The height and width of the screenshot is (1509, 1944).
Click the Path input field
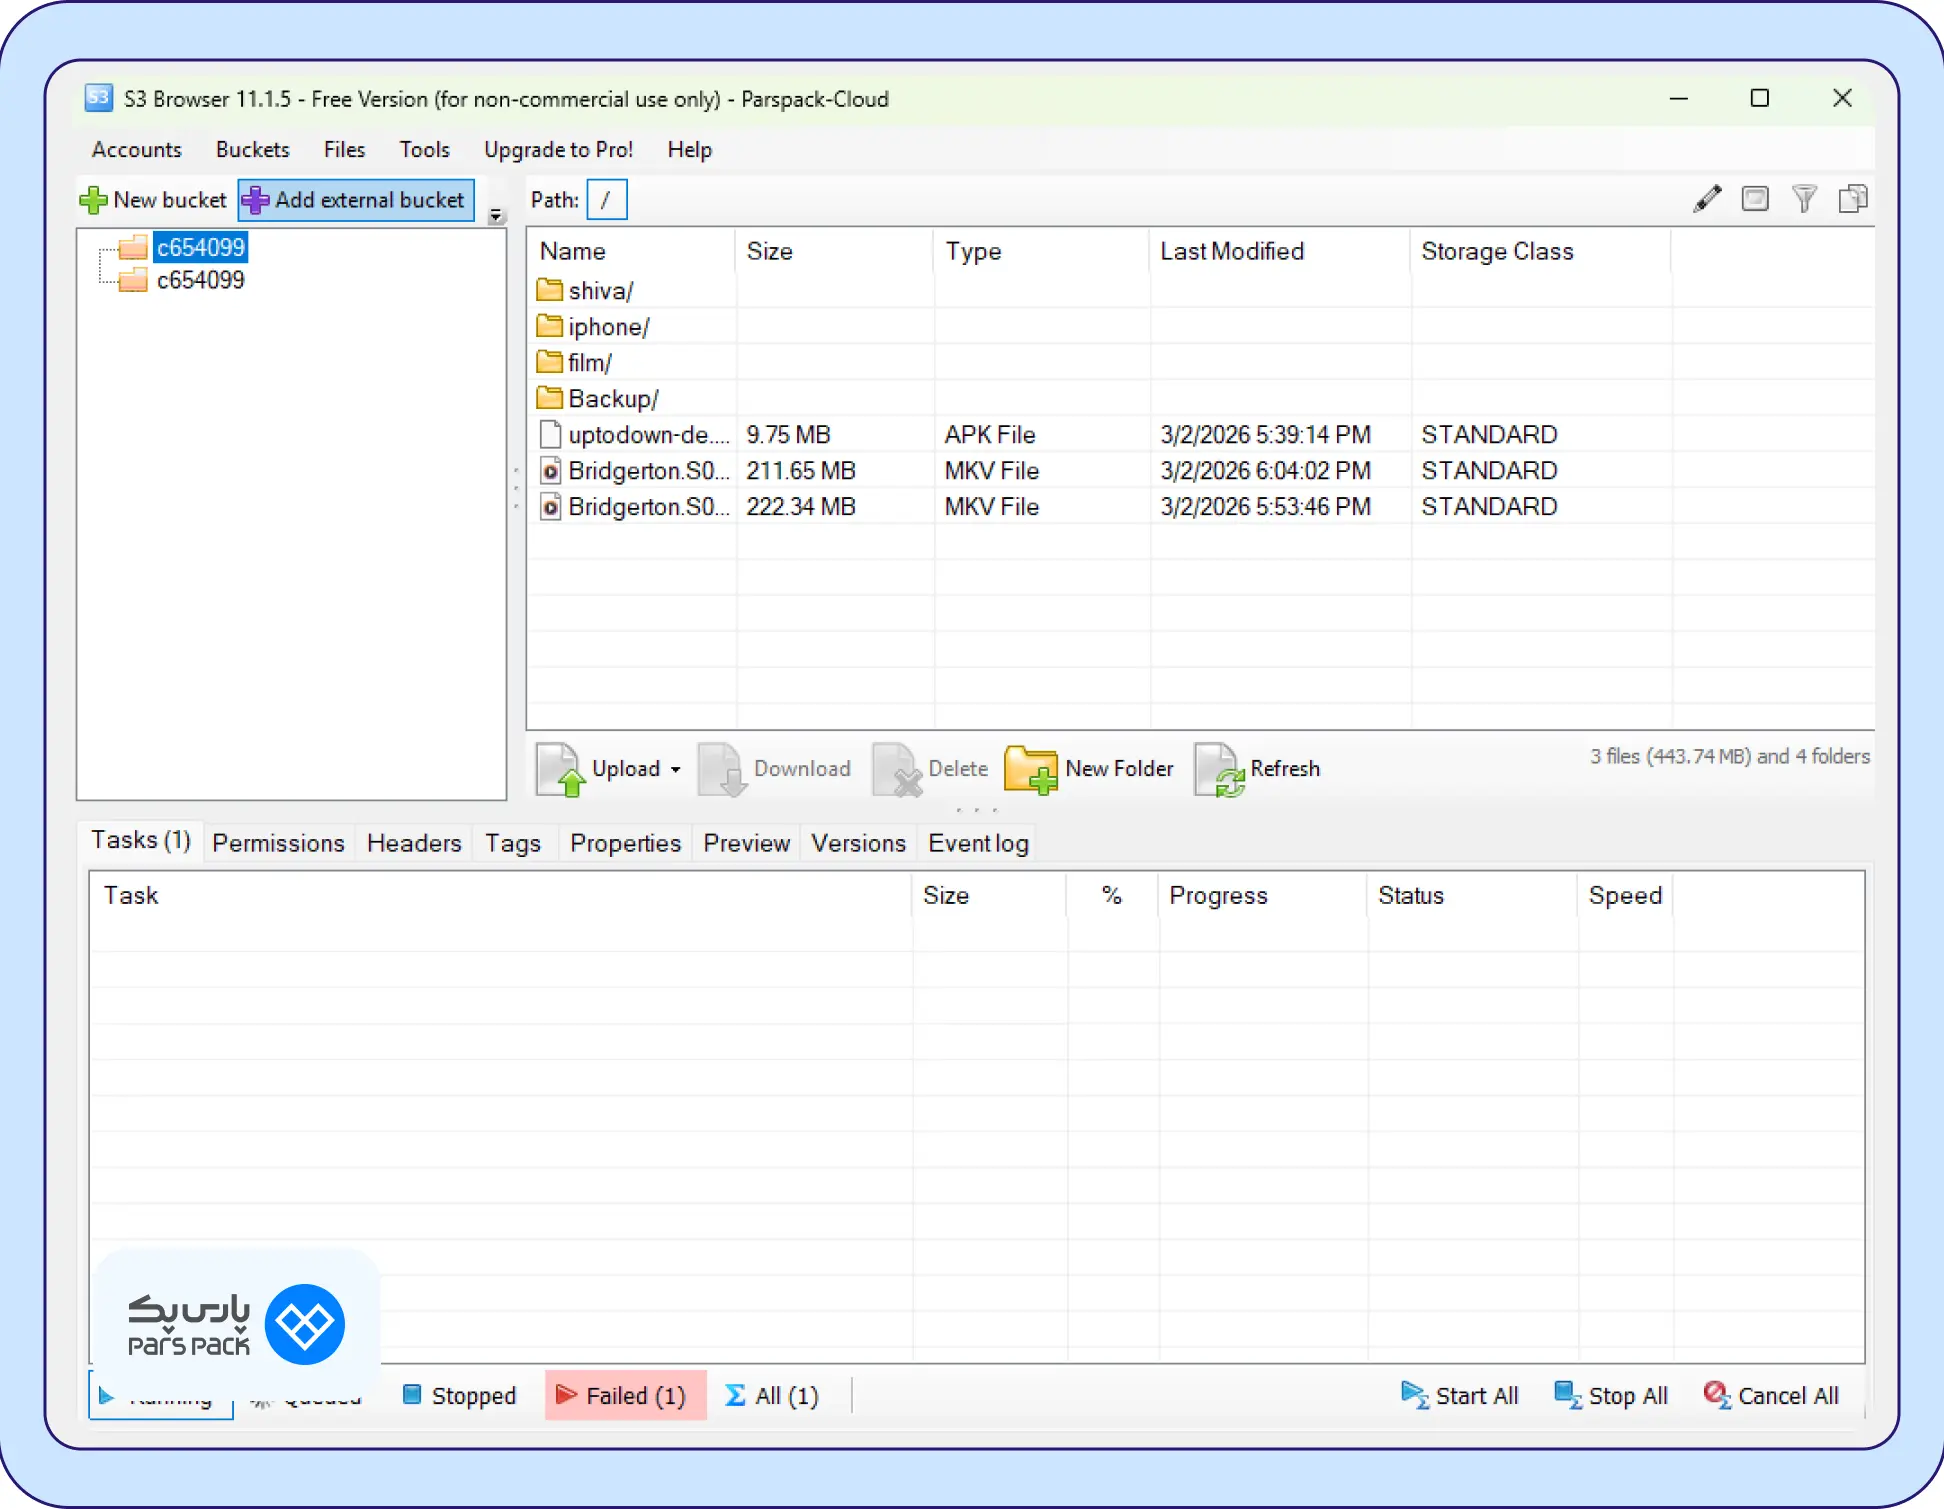[x=606, y=200]
